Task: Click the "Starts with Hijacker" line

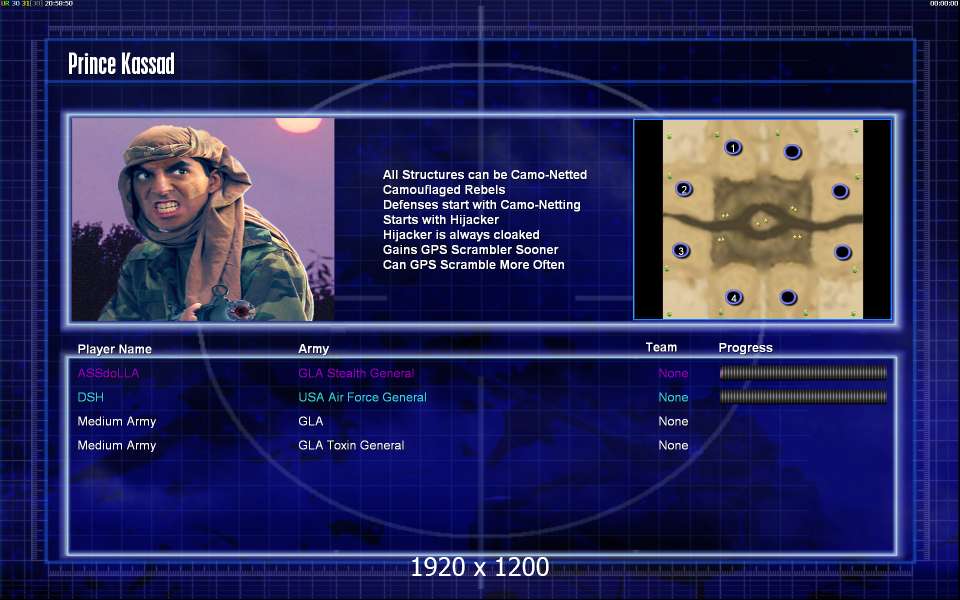Action: coord(441,220)
